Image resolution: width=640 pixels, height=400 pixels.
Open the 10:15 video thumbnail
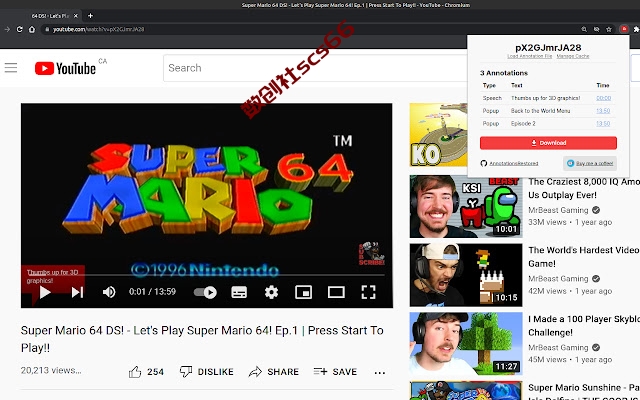tap(466, 275)
